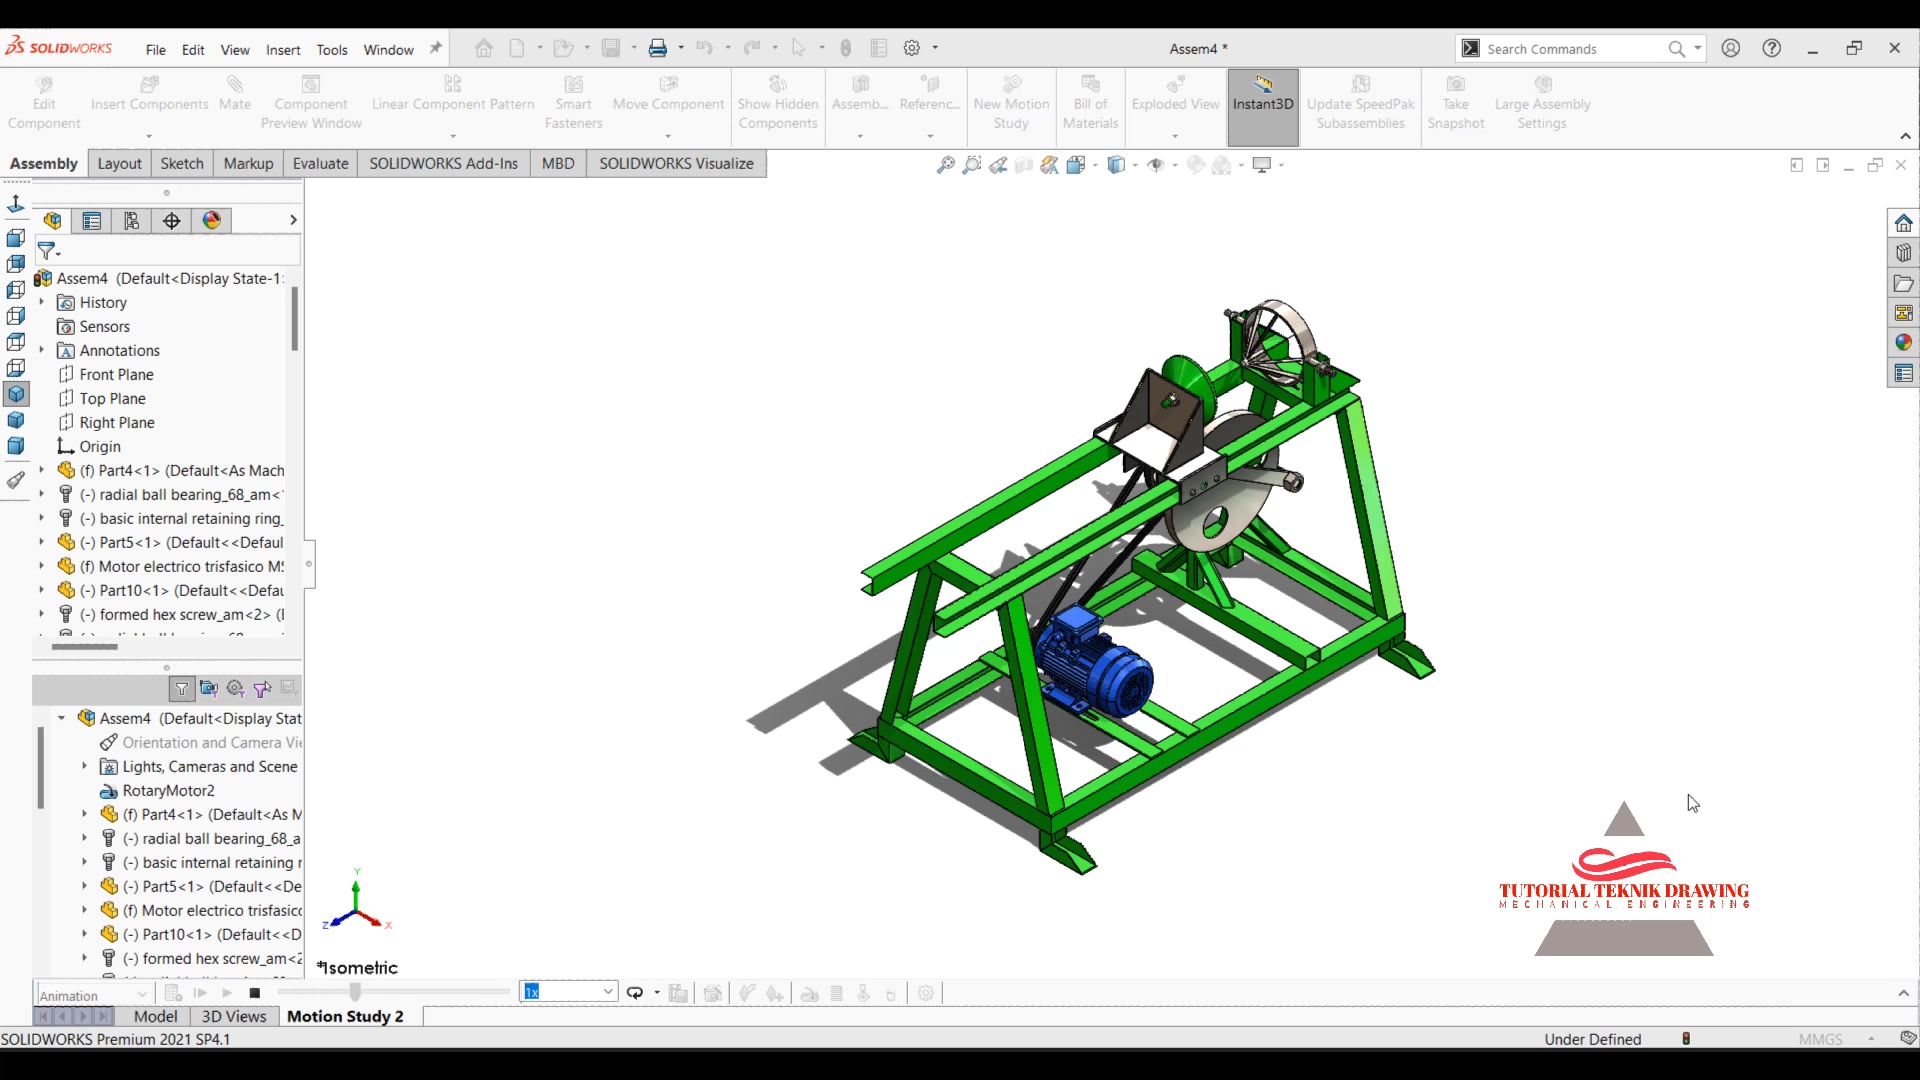Open the File menu
The width and height of the screenshot is (1920, 1080).
click(156, 49)
